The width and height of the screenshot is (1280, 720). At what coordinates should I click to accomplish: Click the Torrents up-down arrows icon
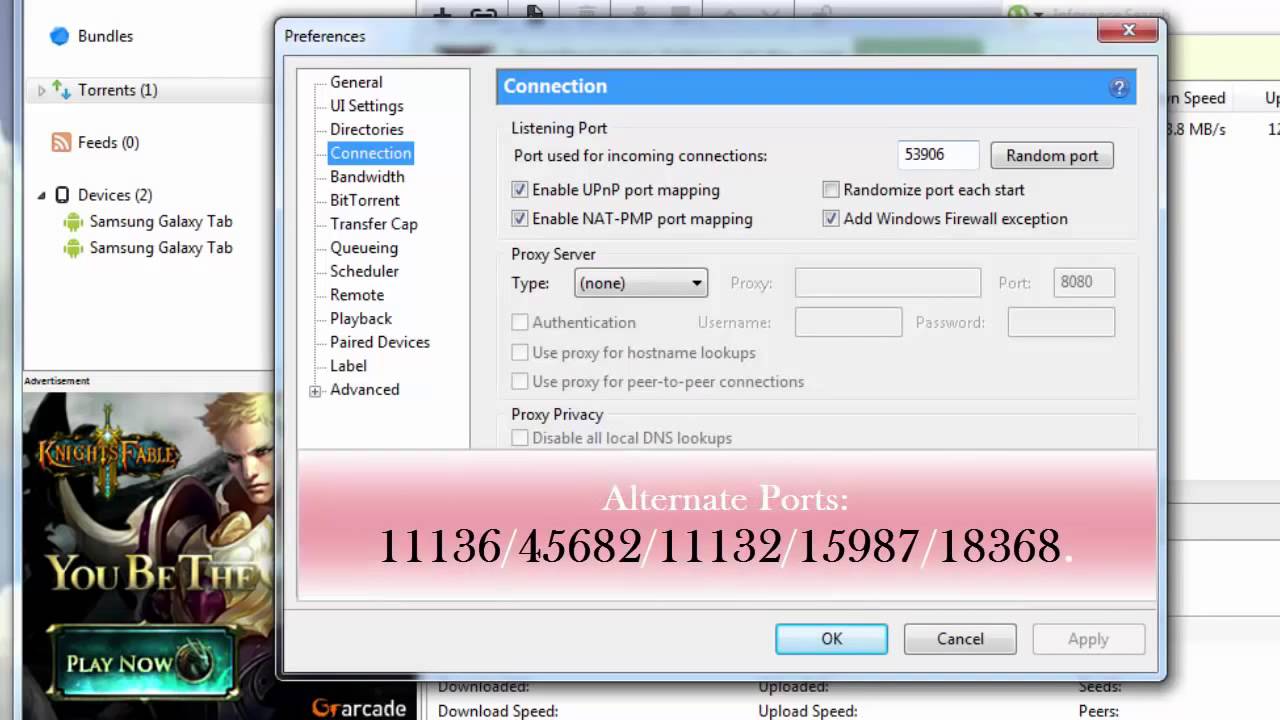pyautogui.click(x=62, y=90)
